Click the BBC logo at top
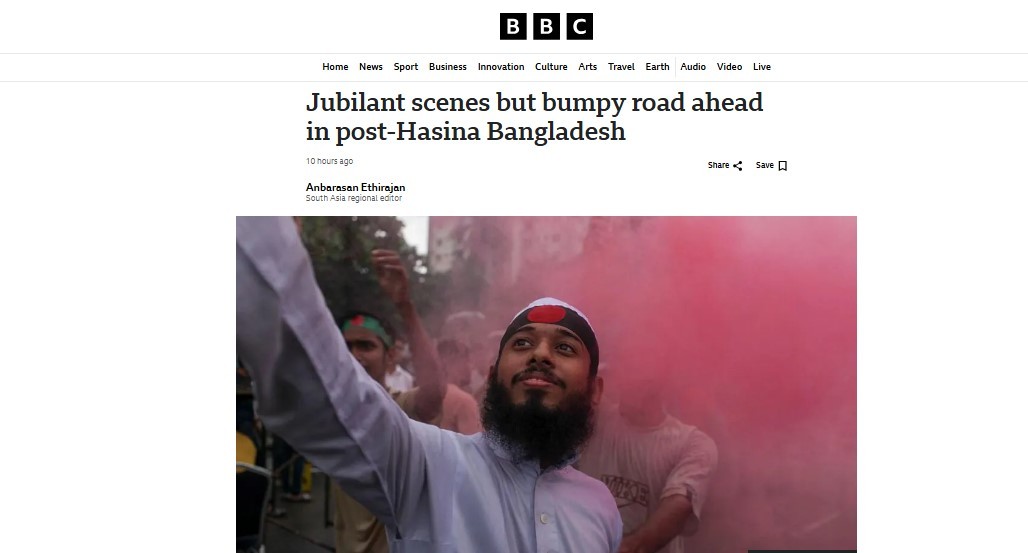Screen dimensions: 1028x553 [x=546, y=26]
